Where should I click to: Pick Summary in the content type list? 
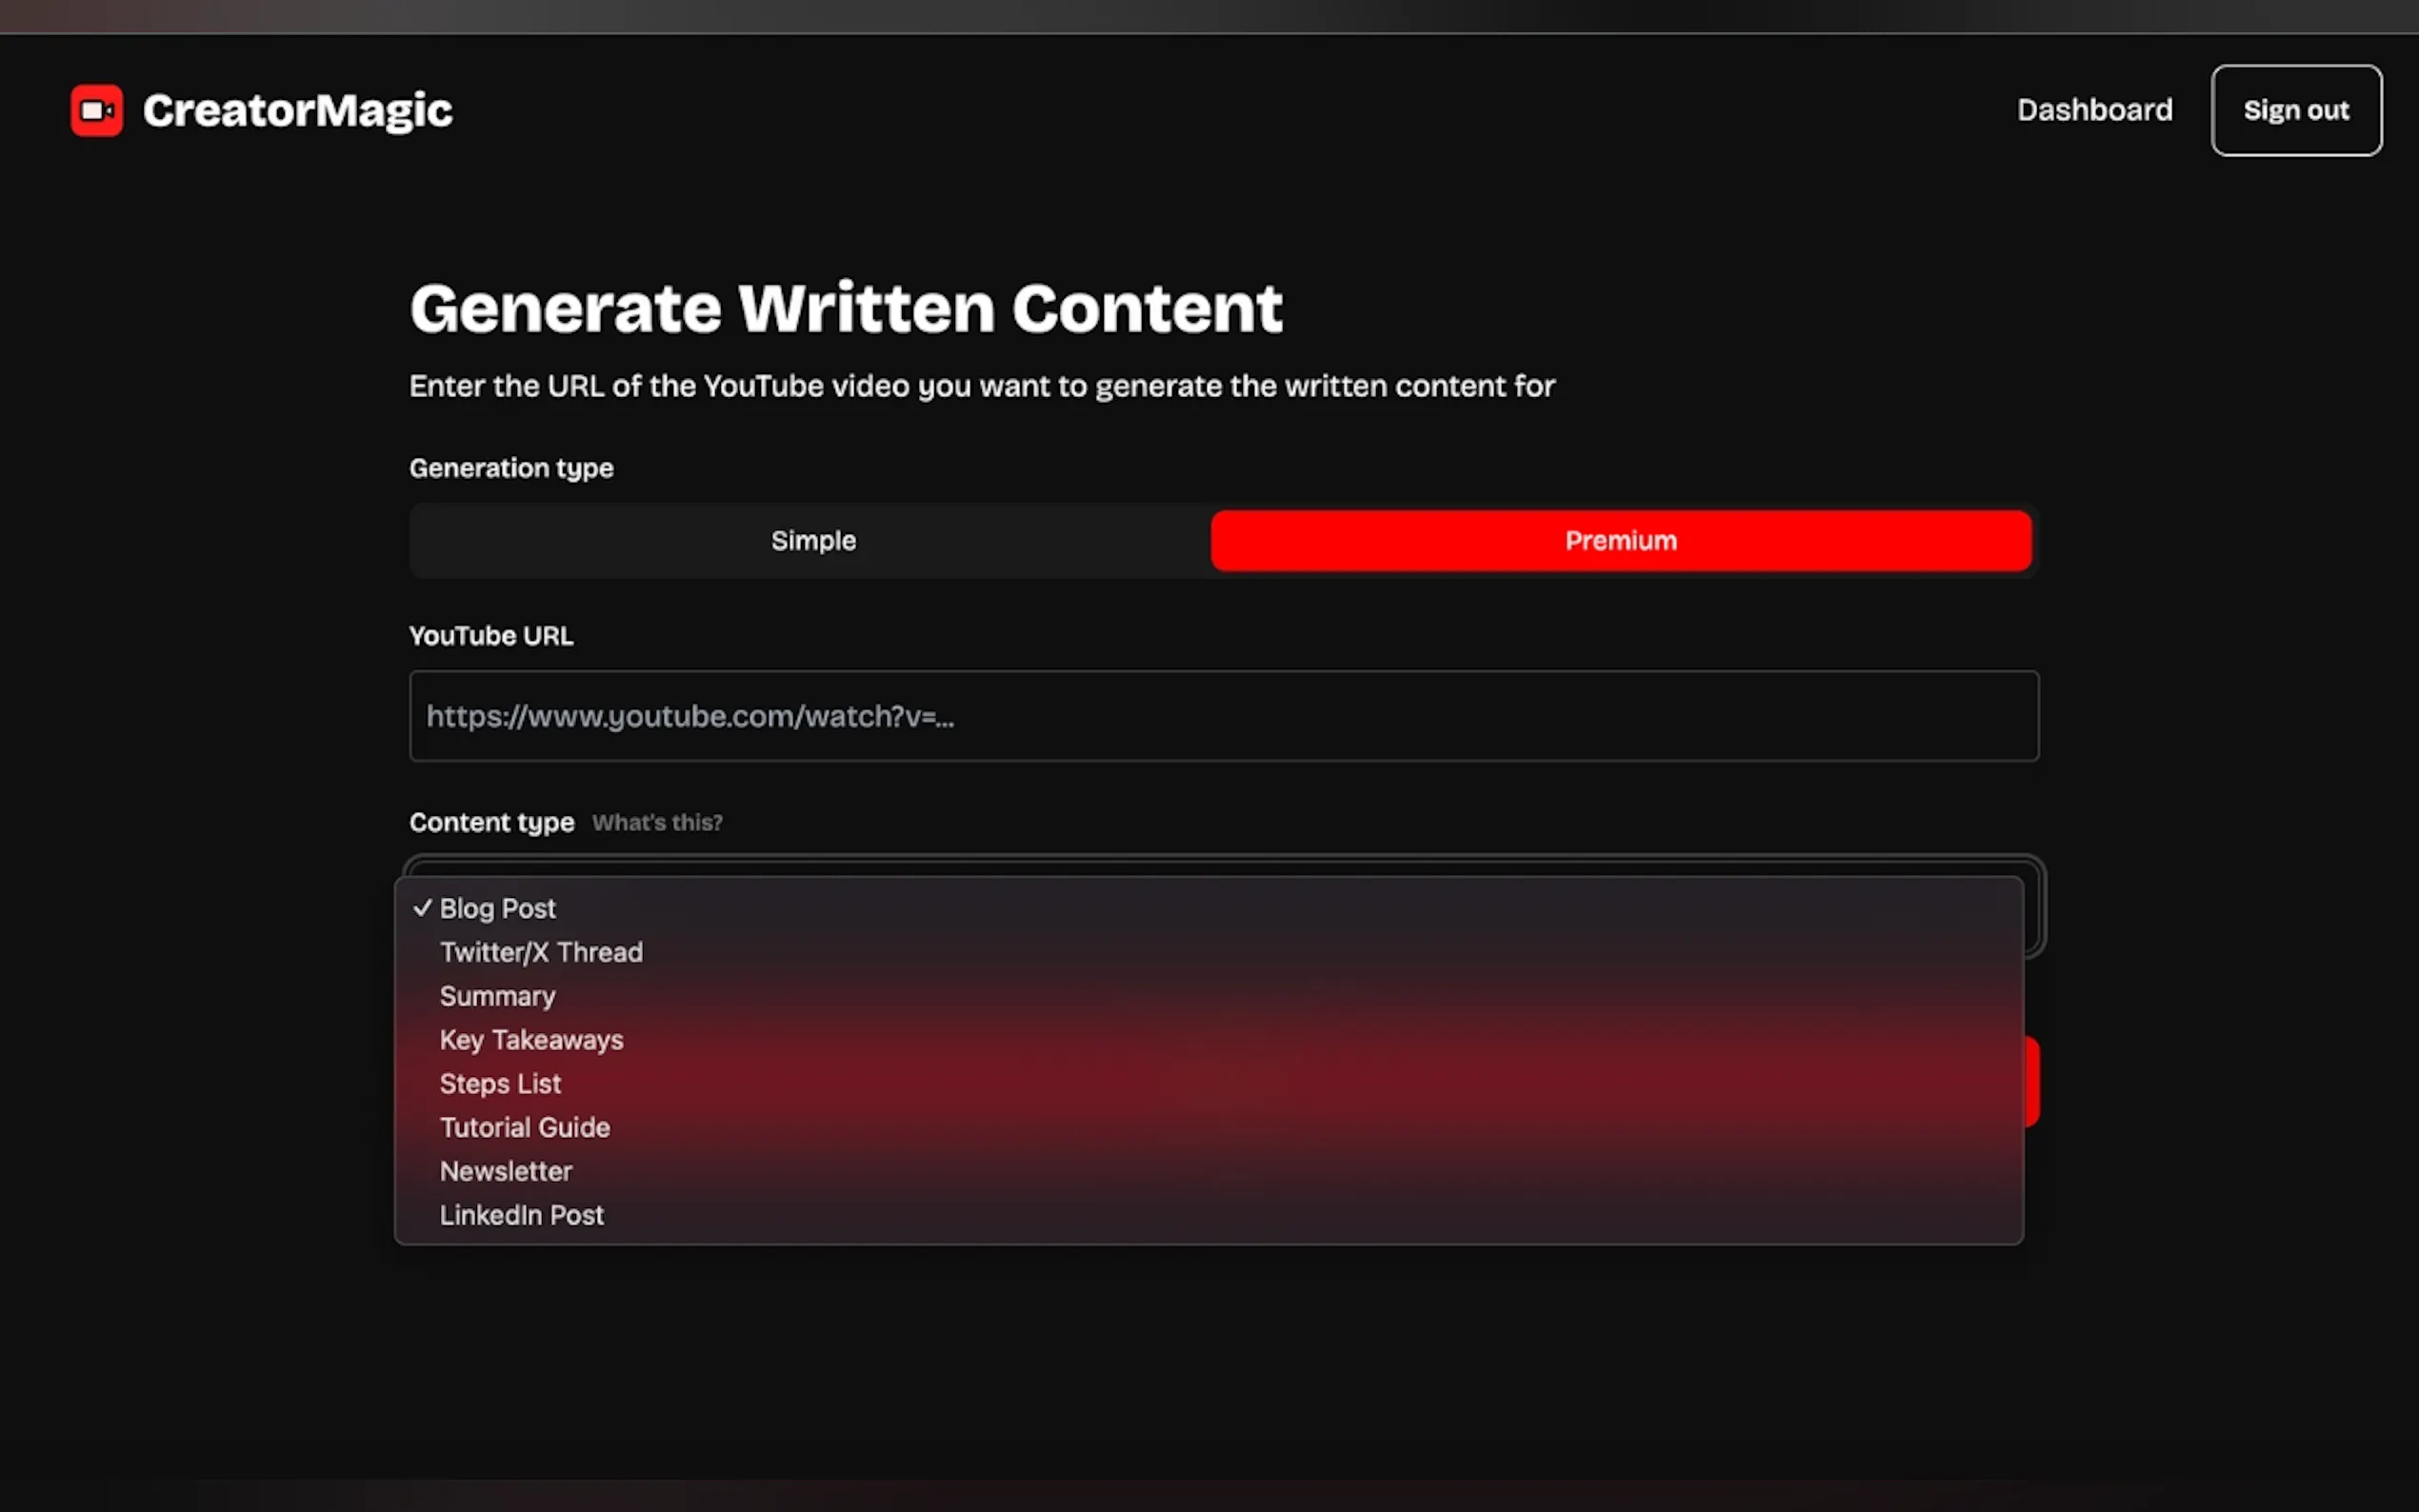(497, 996)
